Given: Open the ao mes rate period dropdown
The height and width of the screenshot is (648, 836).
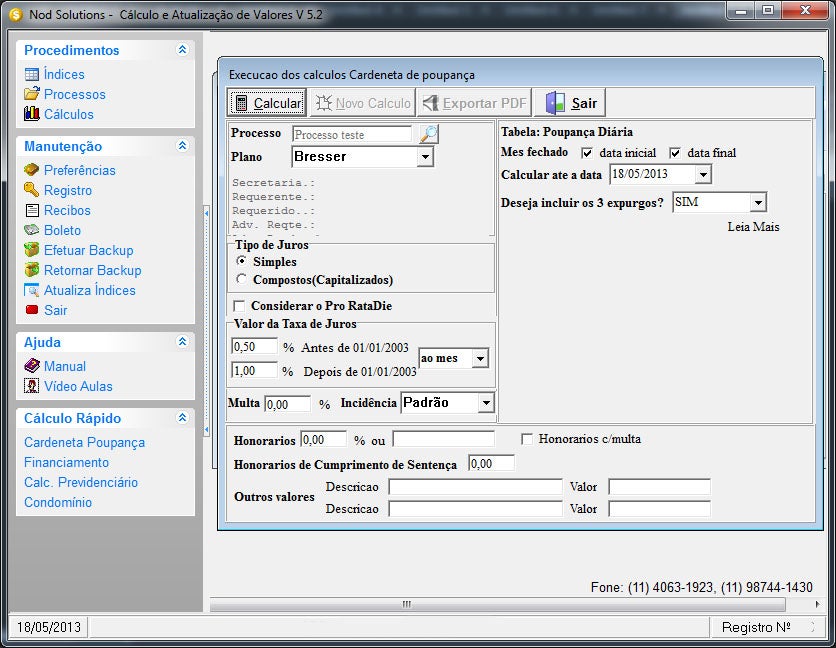Looking at the screenshot, I should coord(480,358).
